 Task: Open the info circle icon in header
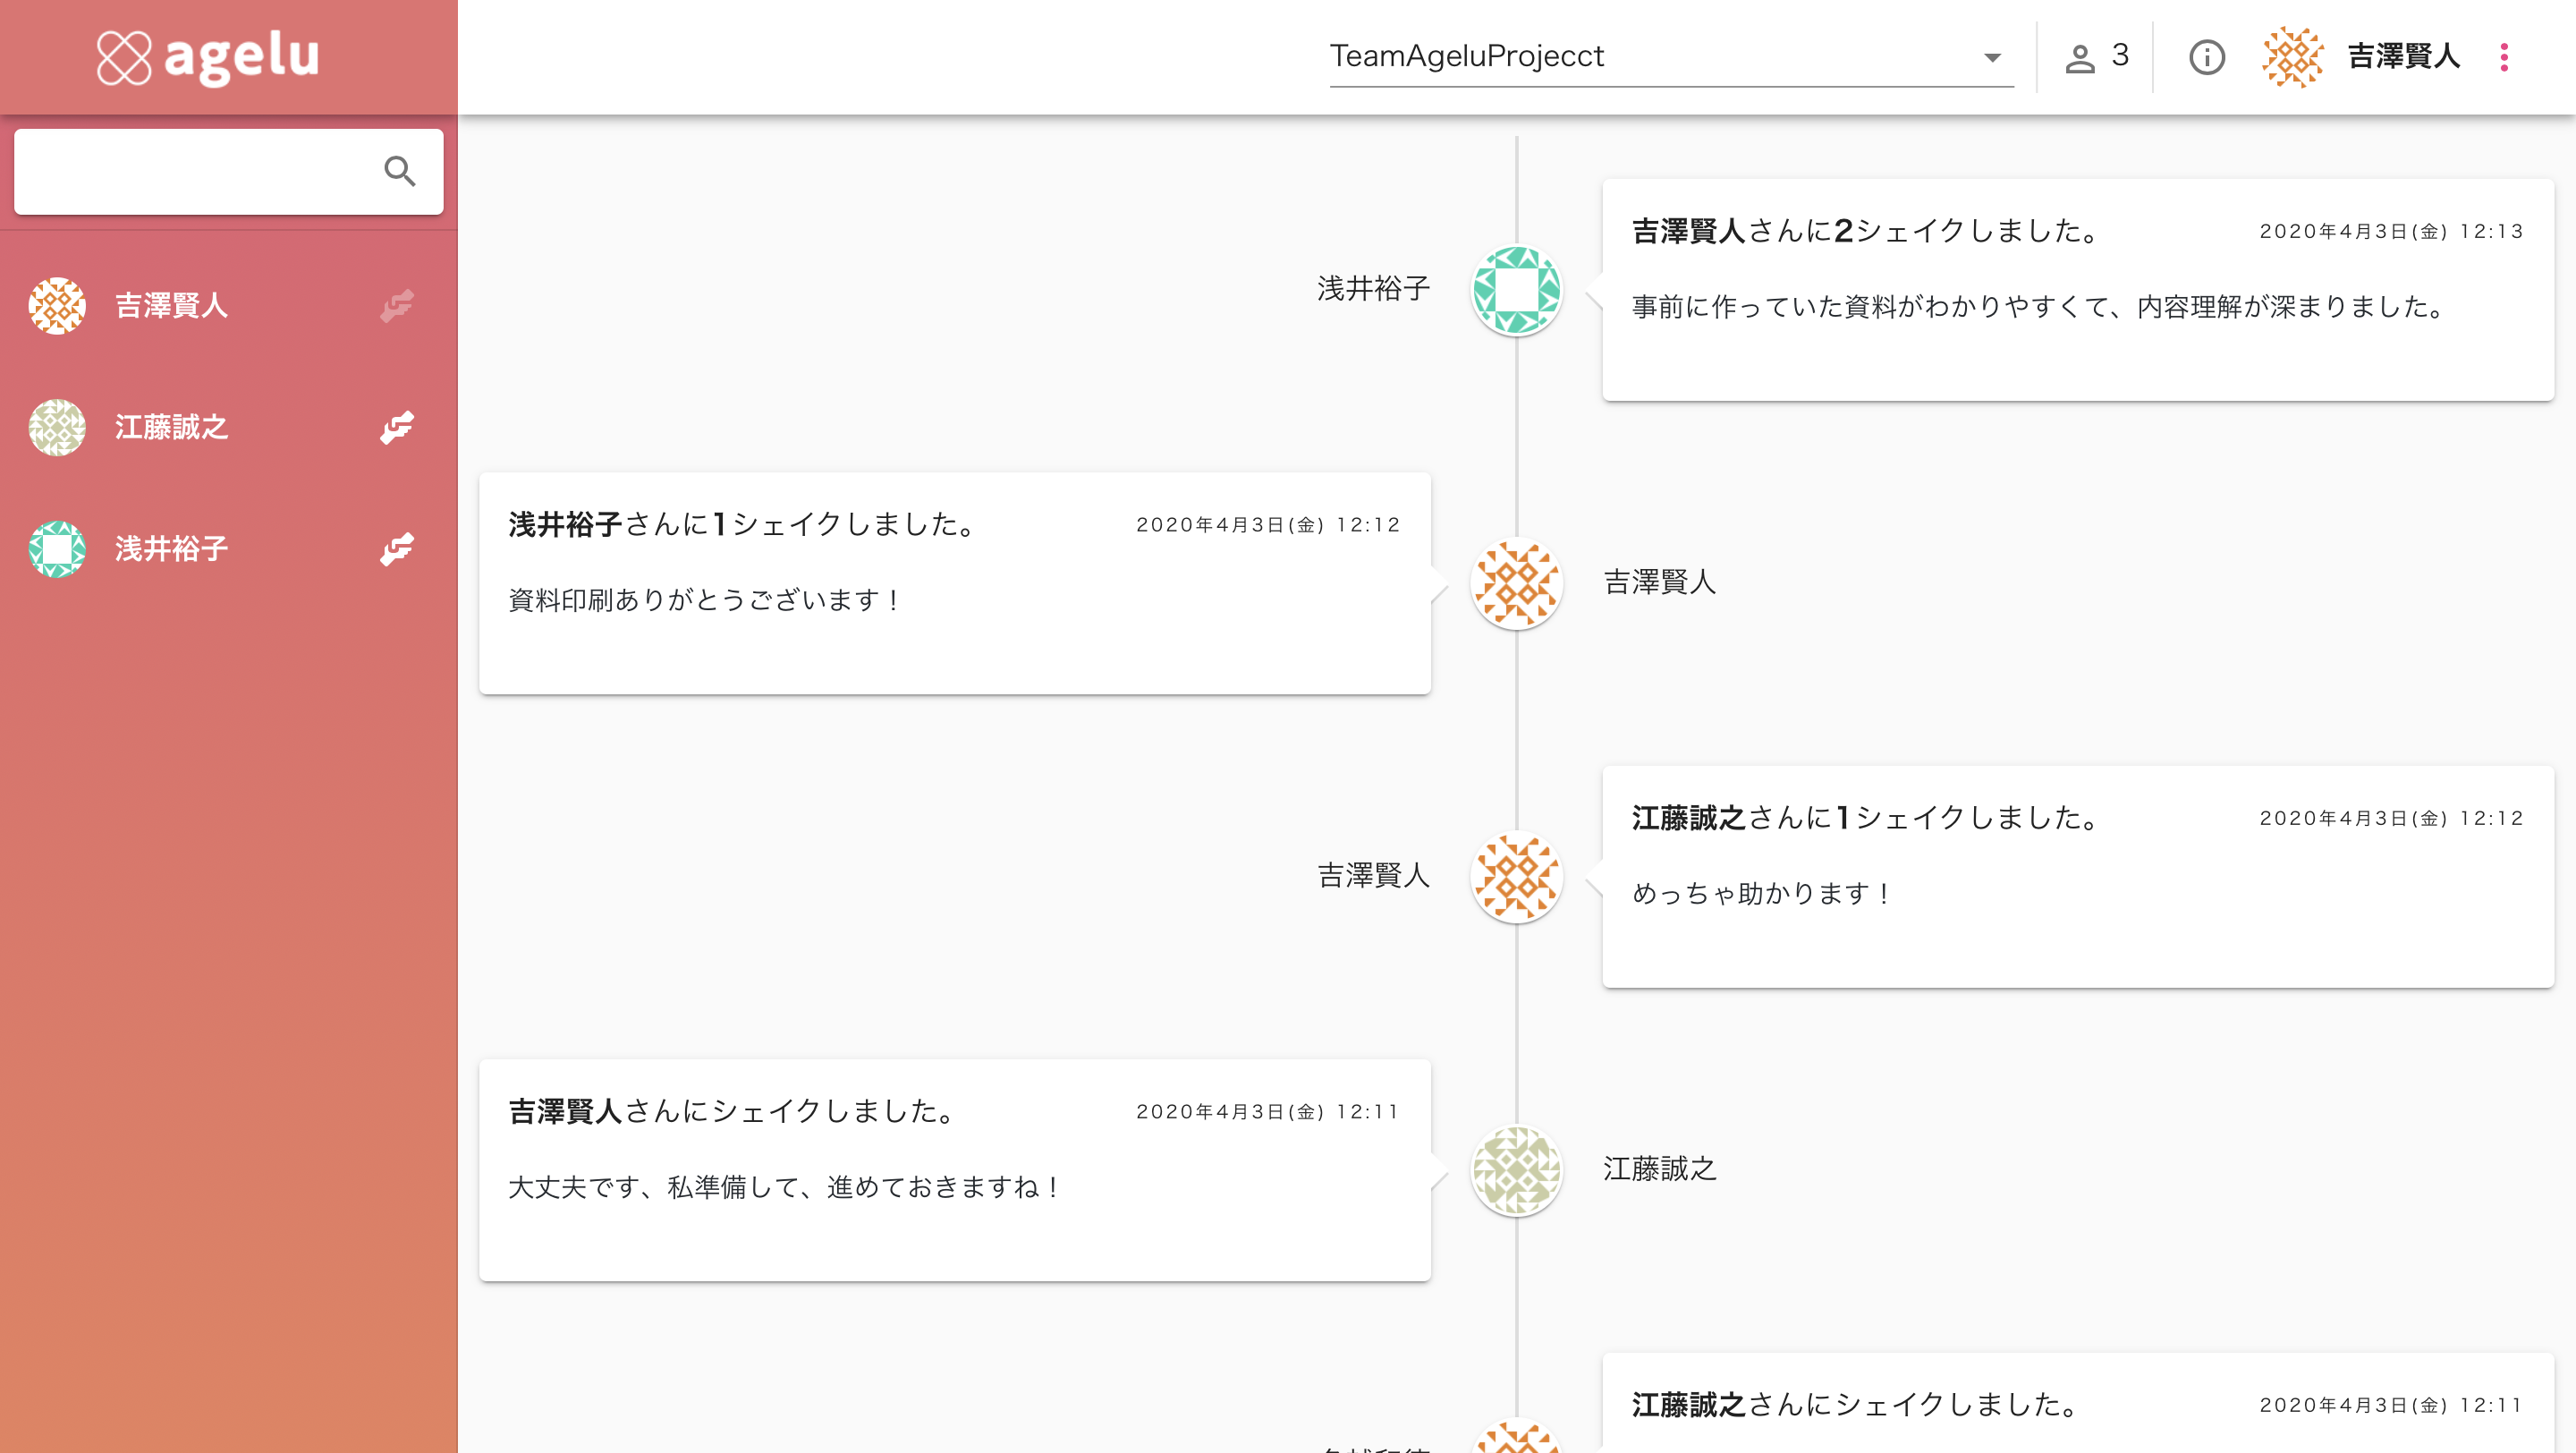click(2207, 57)
